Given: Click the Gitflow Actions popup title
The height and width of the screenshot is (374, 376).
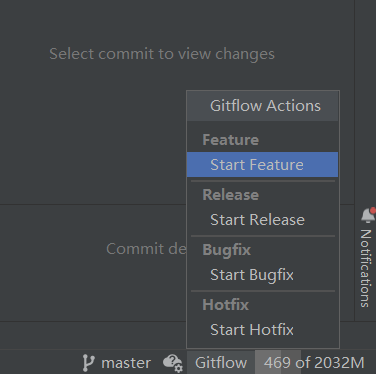Looking at the screenshot, I should (x=265, y=106).
